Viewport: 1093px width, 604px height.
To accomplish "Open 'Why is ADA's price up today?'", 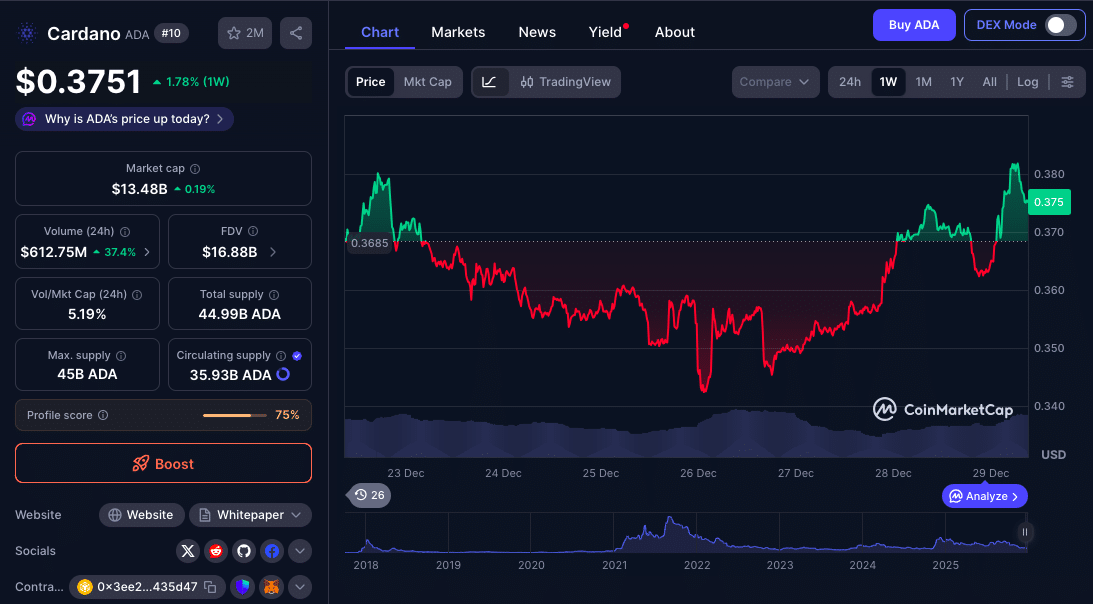I will 125,119.
